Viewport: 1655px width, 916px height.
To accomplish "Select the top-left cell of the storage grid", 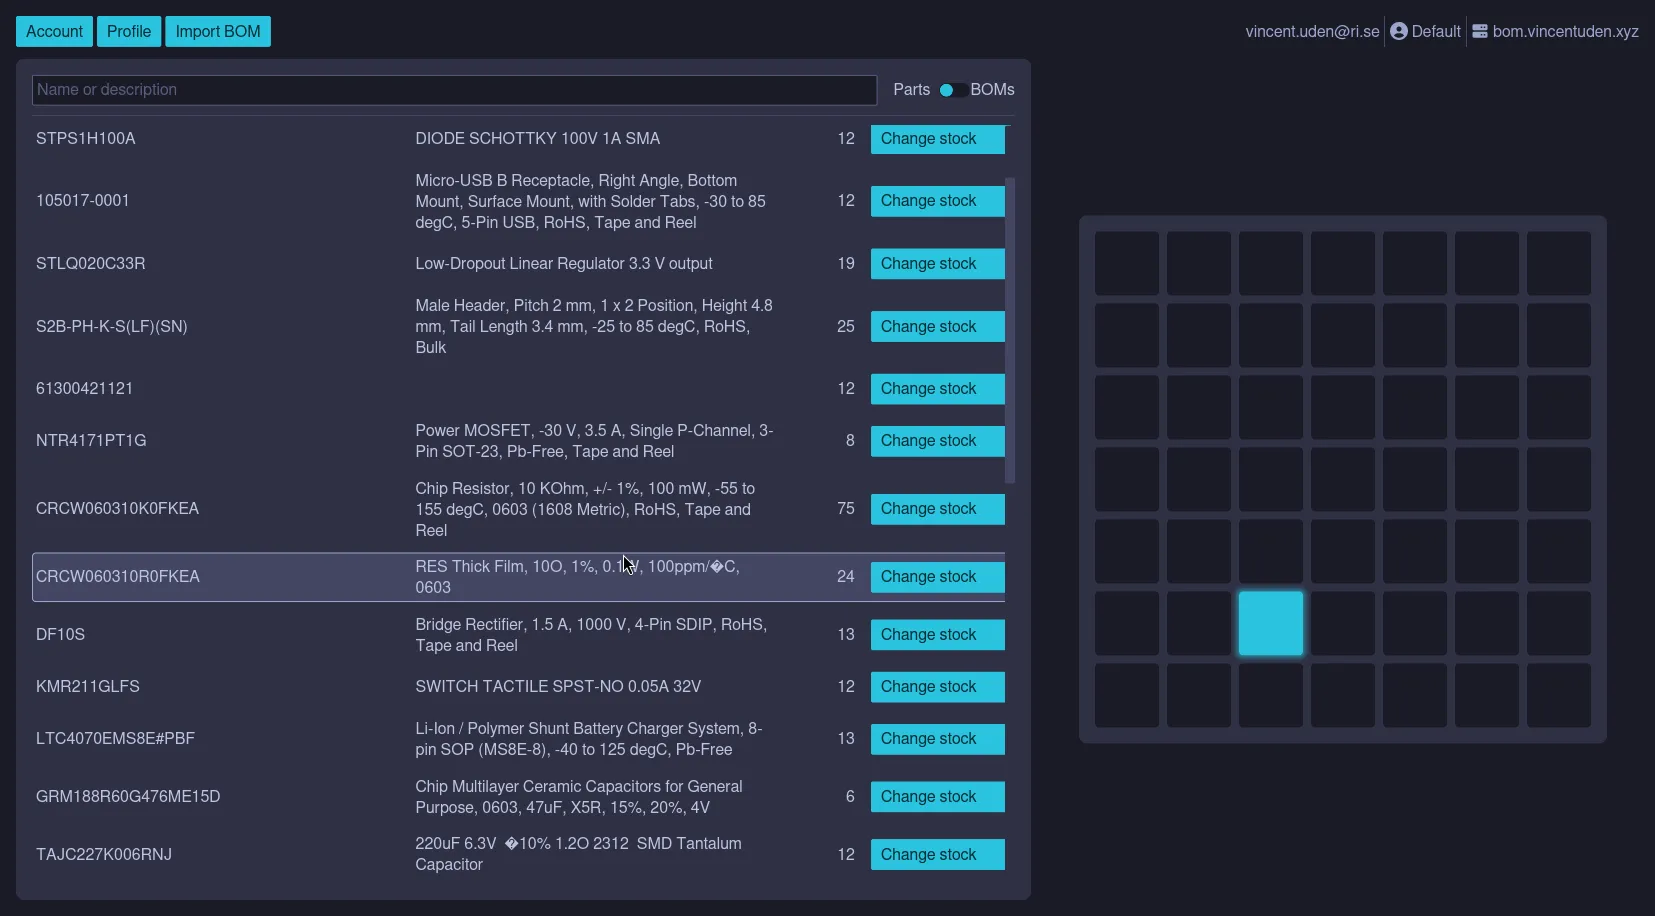I will click(1127, 263).
